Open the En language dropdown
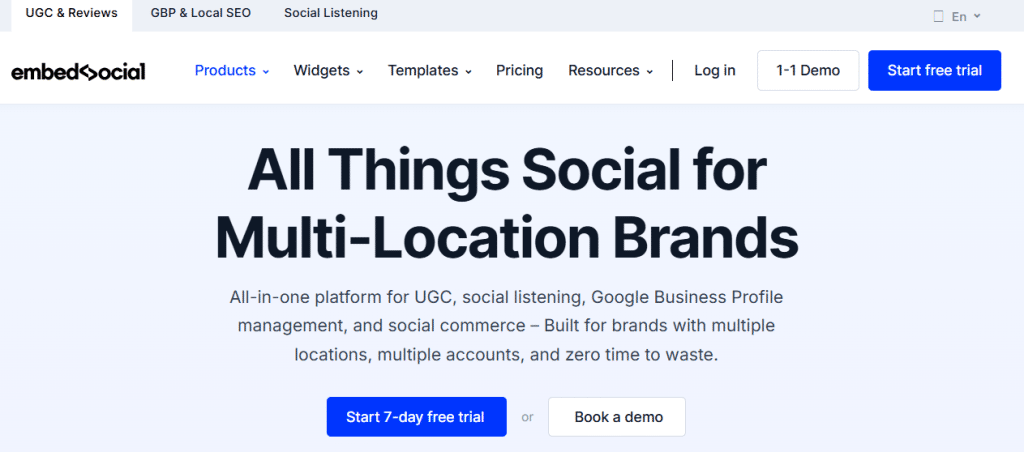Image resolution: width=1024 pixels, height=452 pixels. point(965,16)
